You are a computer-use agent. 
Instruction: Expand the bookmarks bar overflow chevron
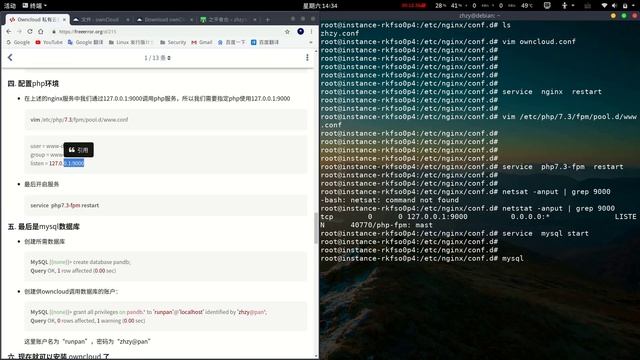[x=311, y=42]
